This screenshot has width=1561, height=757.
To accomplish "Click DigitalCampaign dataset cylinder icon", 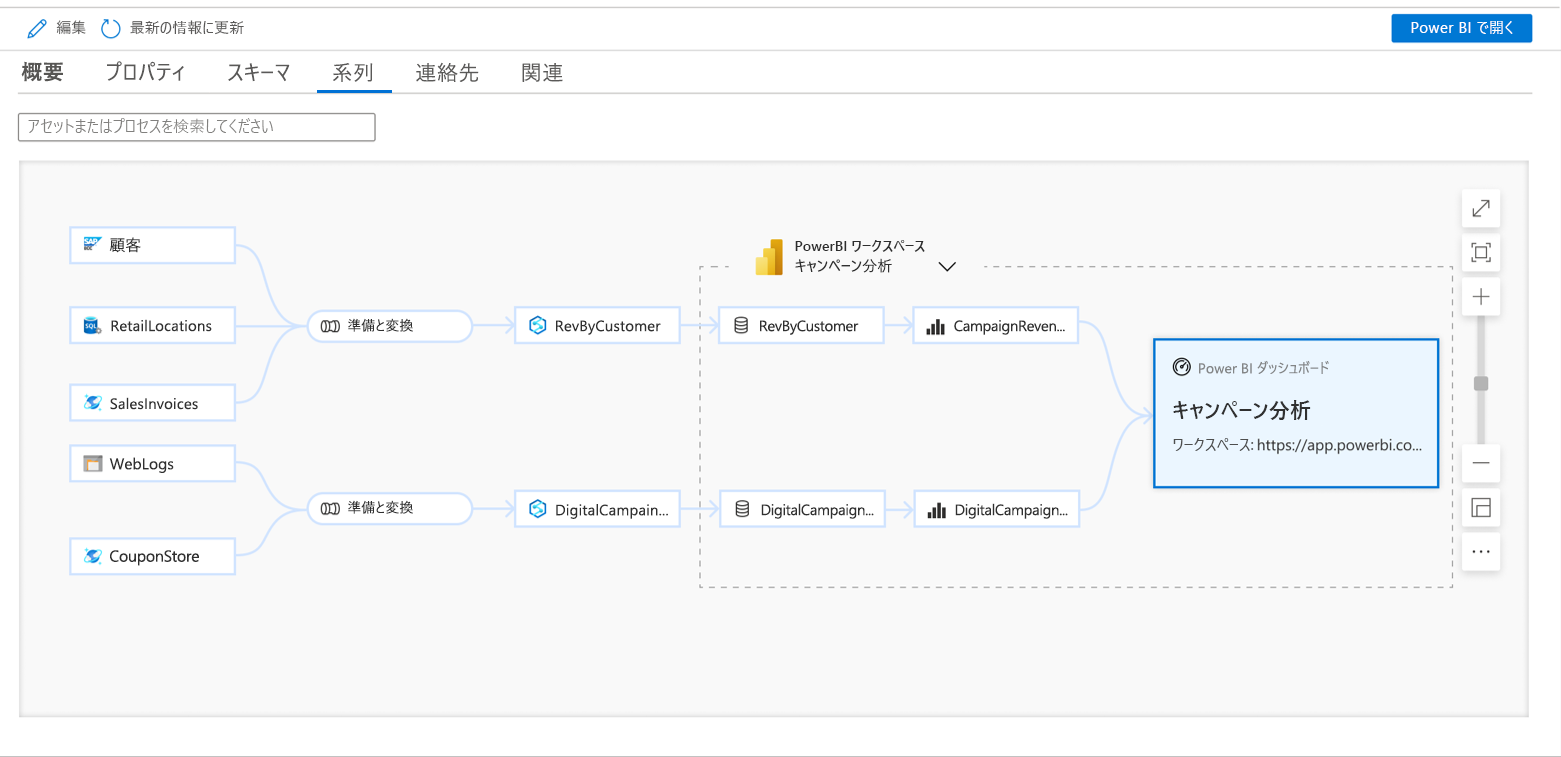I will 742,509.
